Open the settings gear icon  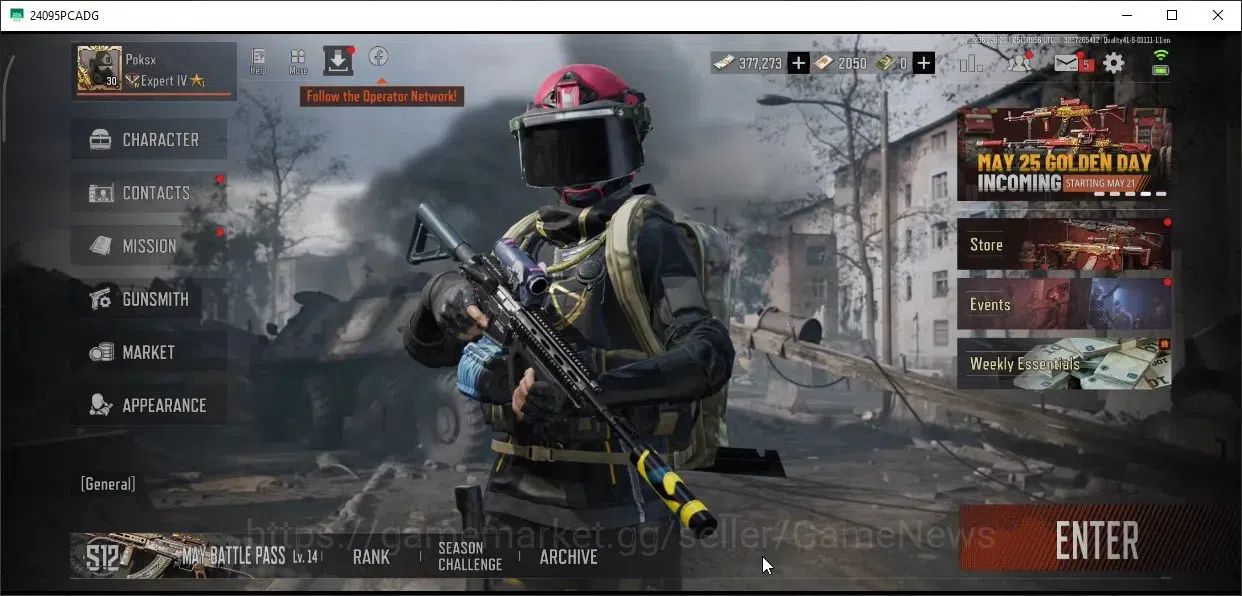tap(1113, 63)
